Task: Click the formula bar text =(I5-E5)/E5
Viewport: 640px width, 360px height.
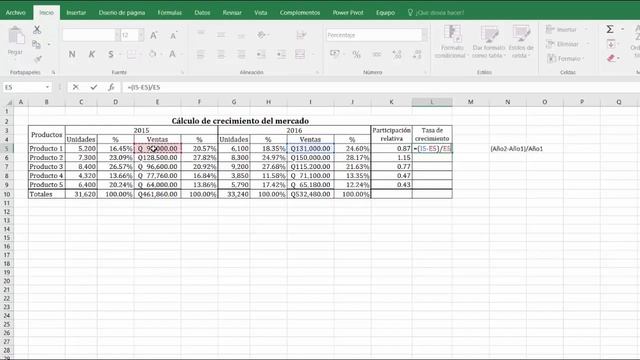Action: click(144, 87)
